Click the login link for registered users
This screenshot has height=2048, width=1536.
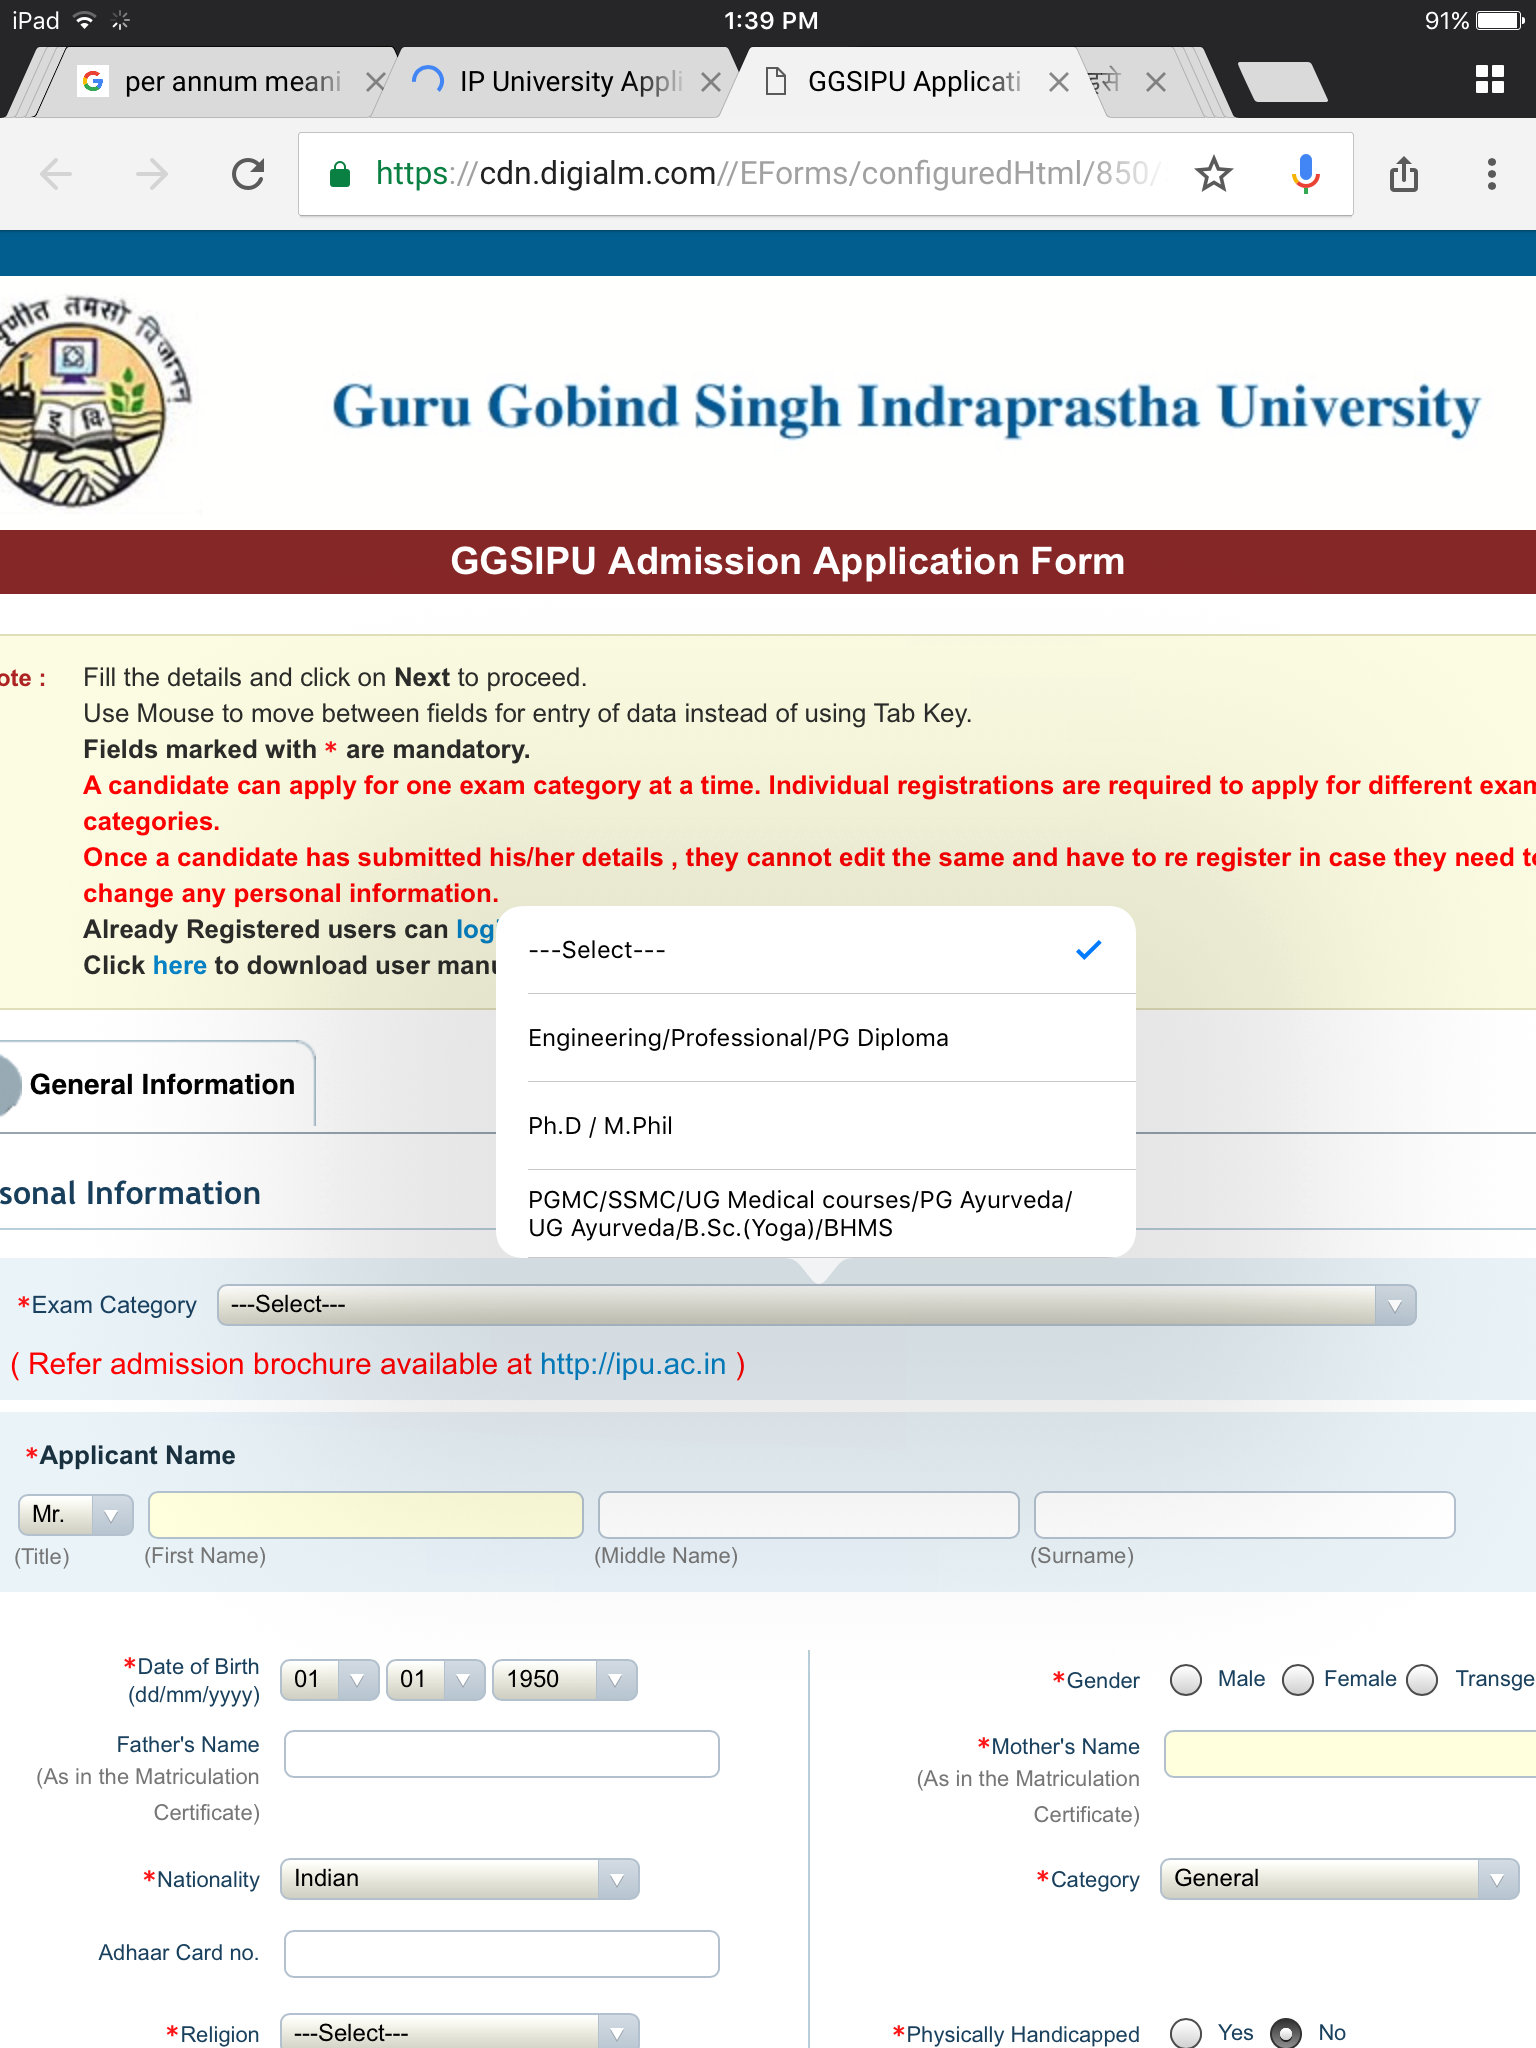coord(476,930)
